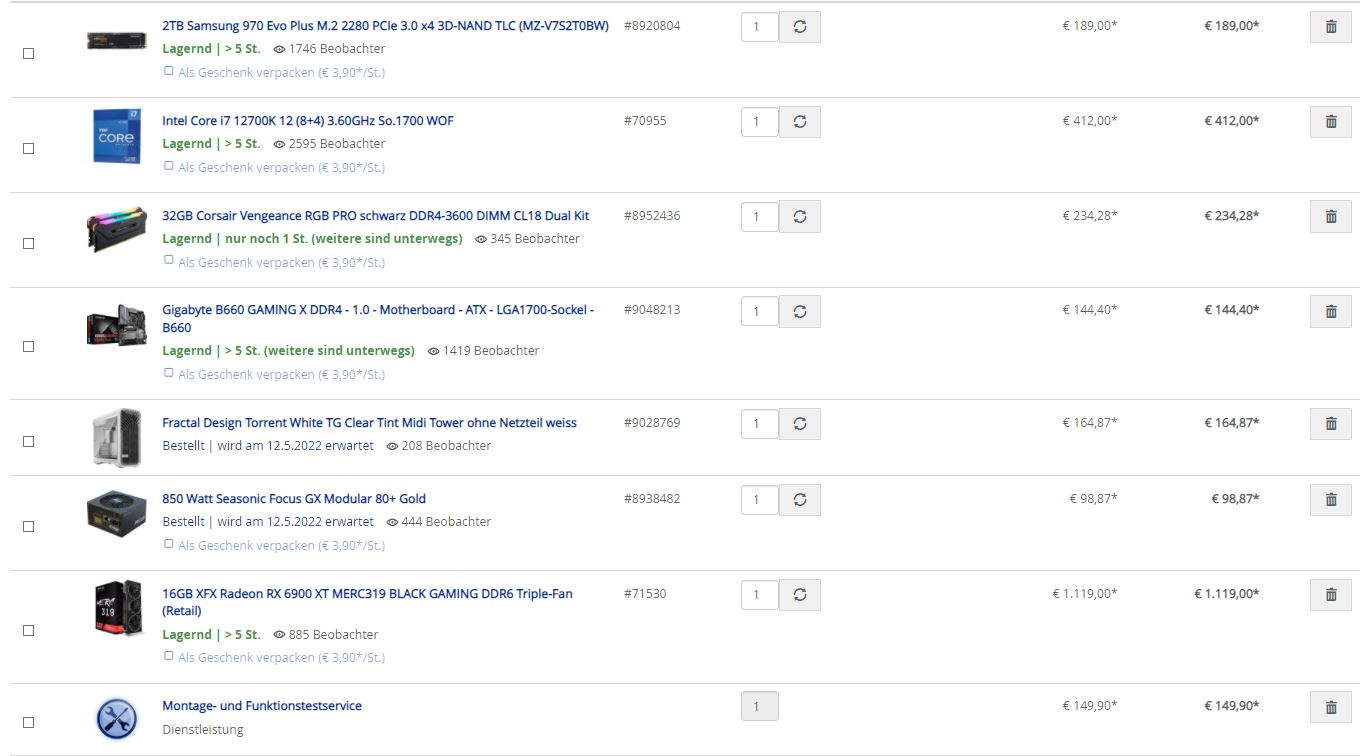Enable gift wrapping for XFX Radeon RX 6900 XT
Image resolution: width=1366 pixels, height=756 pixels.
(x=169, y=657)
